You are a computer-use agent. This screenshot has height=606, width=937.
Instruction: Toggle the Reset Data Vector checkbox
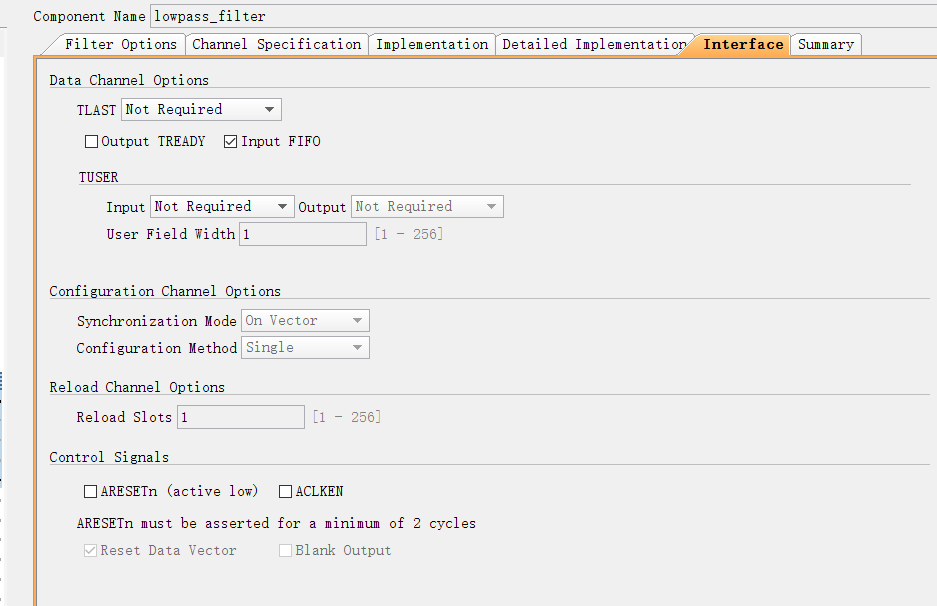coord(92,551)
